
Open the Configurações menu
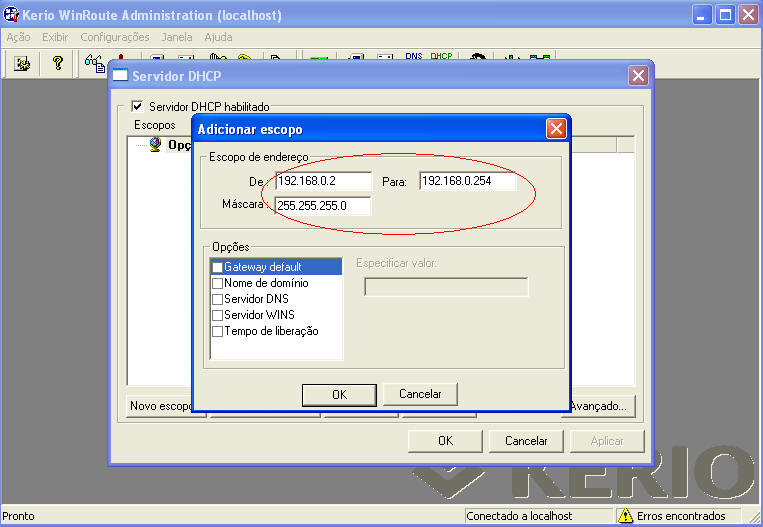coord(114,37)
